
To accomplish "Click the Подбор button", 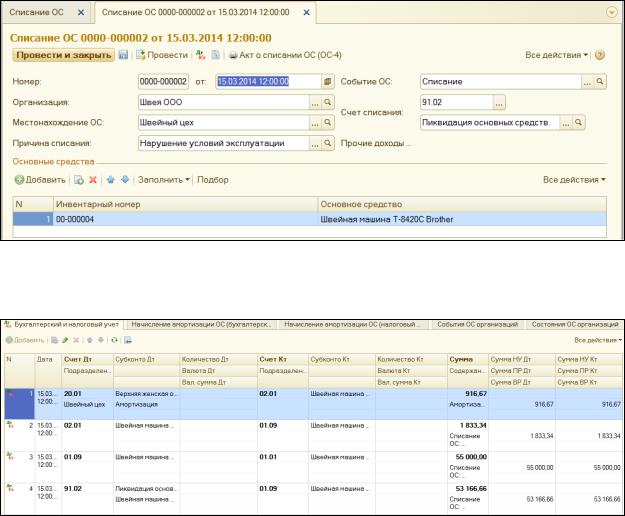I will pyautogui.click(x=213, y=180).
